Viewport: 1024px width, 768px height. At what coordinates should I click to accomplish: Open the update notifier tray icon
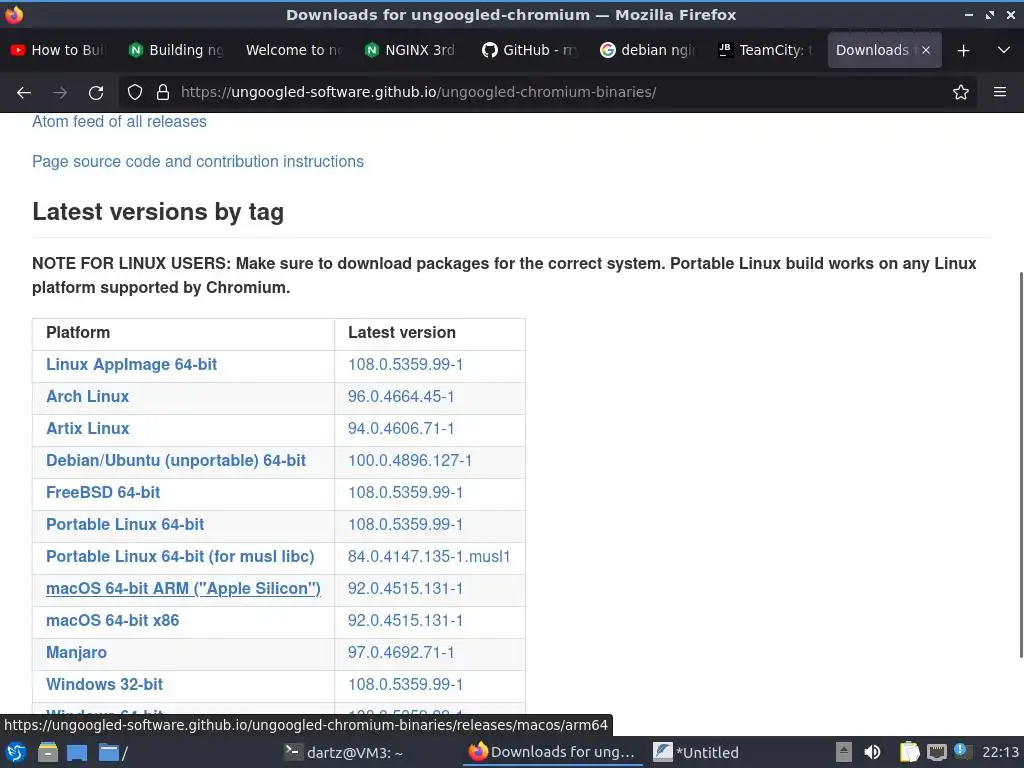click(x=962, y=751)
